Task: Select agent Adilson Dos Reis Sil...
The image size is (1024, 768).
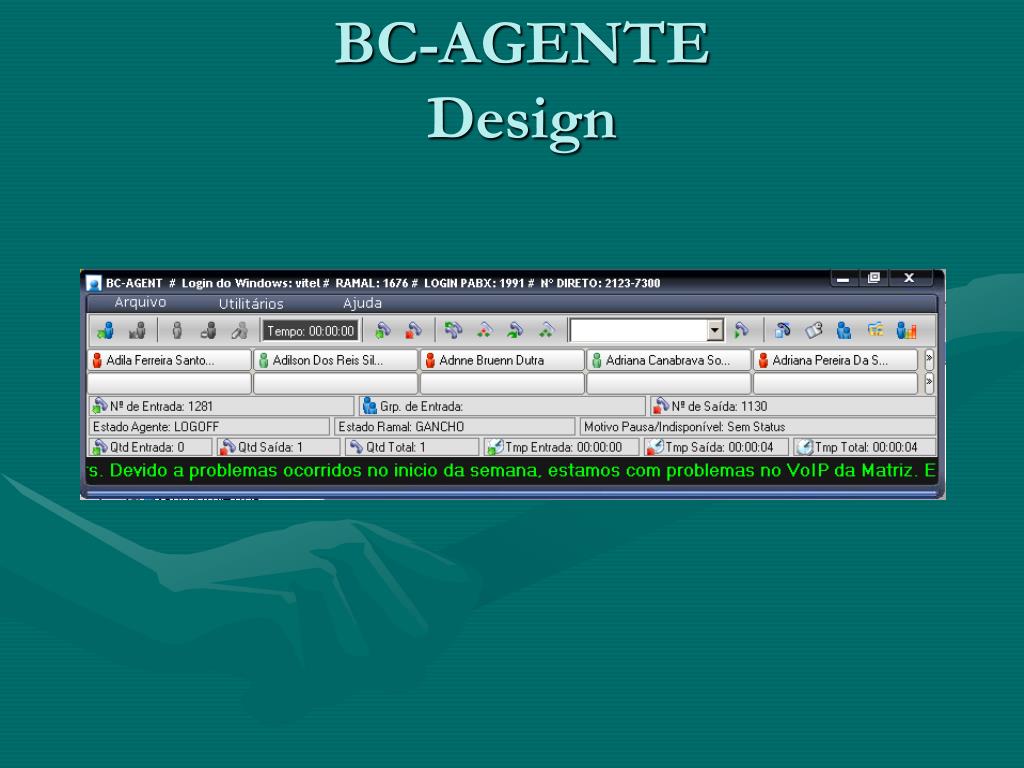Action: [336, 360]
